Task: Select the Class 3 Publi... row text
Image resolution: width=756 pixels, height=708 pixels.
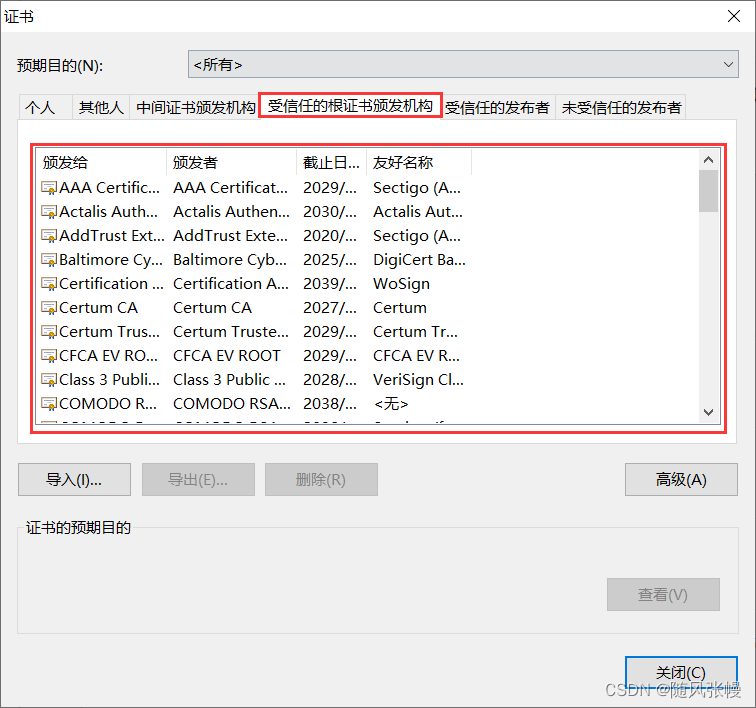Action: (109, 380)
